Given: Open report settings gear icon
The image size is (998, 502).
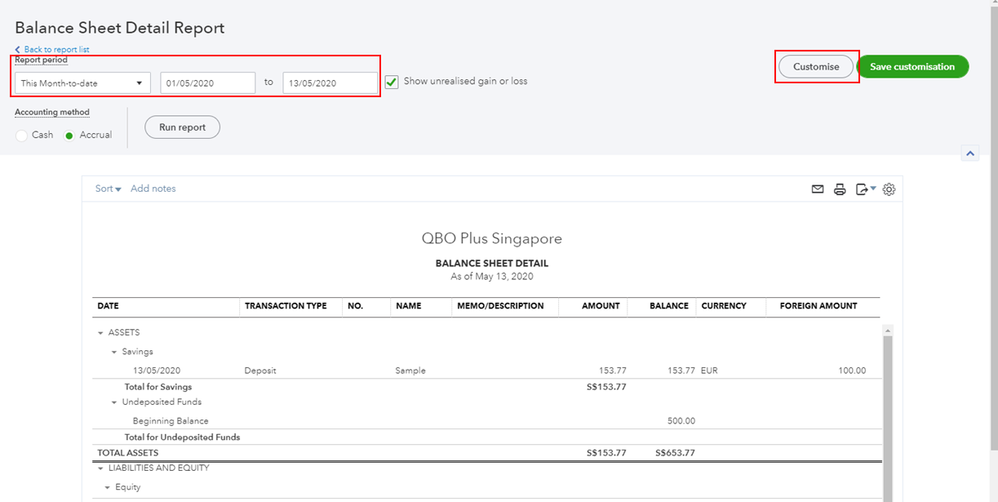Looking at the screenshot, I should tap(889, 189).
